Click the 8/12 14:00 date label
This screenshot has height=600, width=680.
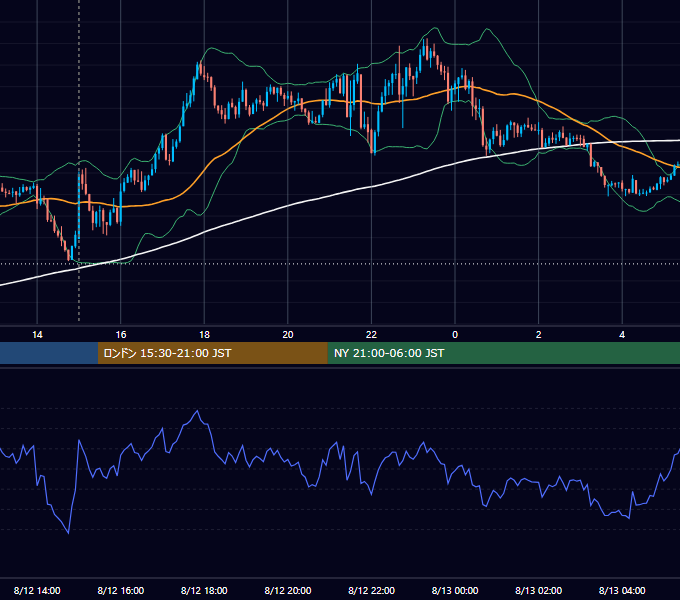(x=37, y=590)
